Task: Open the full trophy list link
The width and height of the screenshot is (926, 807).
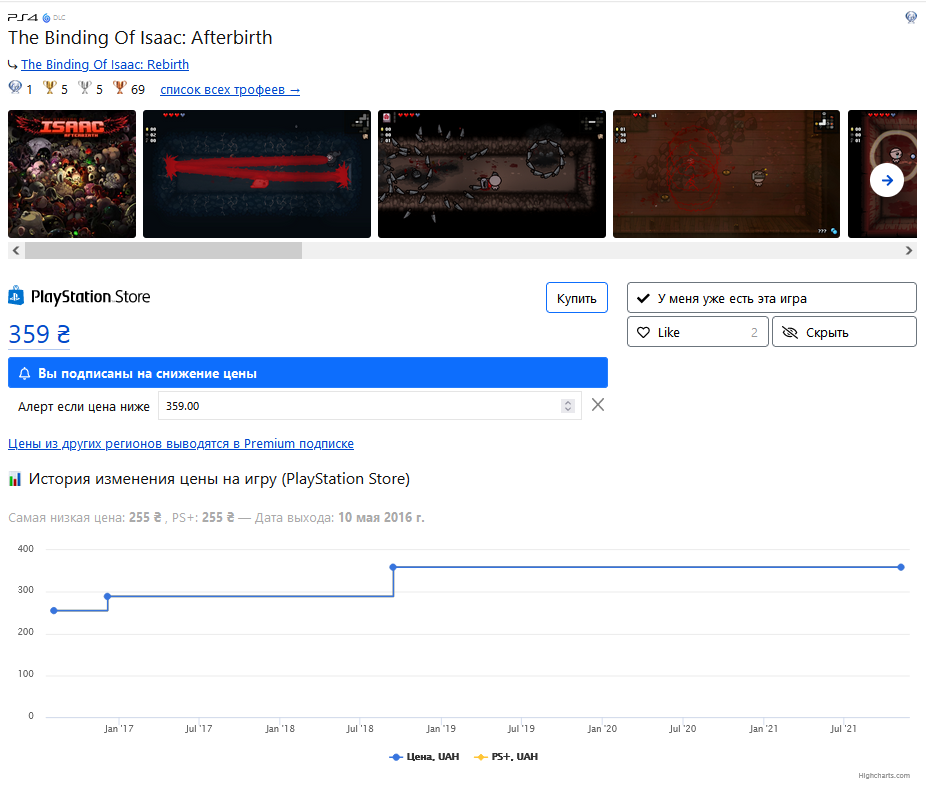Action: [x=230, y=90]
